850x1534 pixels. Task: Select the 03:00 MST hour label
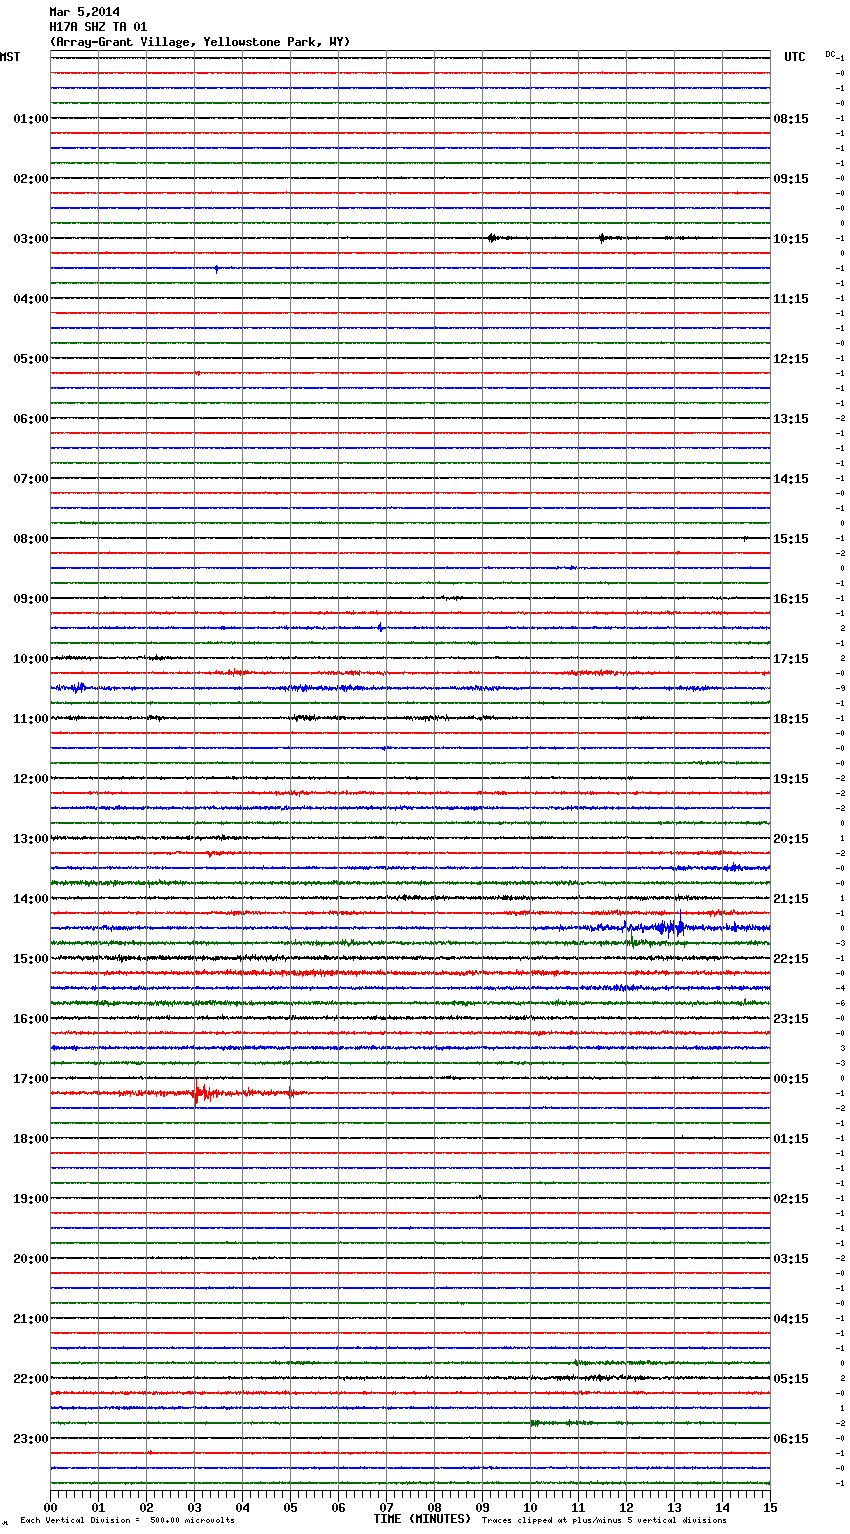[30, 239]
